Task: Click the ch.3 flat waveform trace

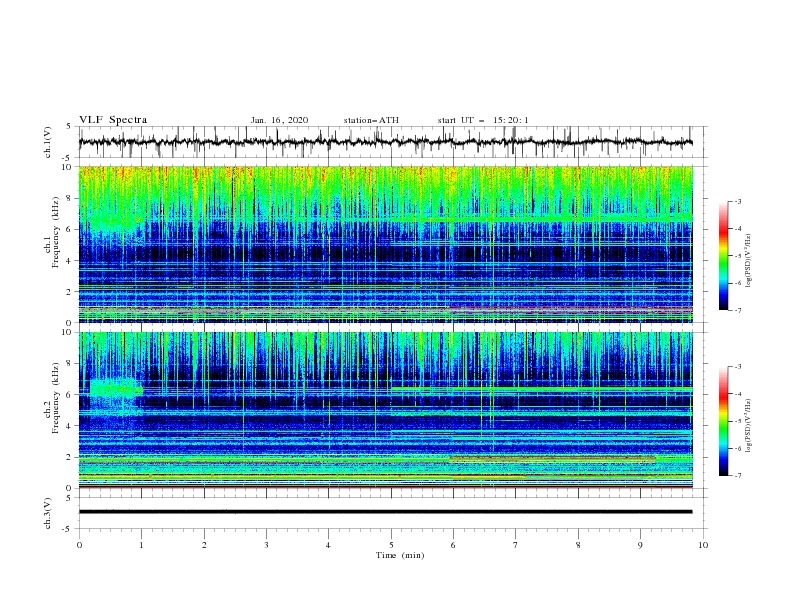Action: (385, 512)
